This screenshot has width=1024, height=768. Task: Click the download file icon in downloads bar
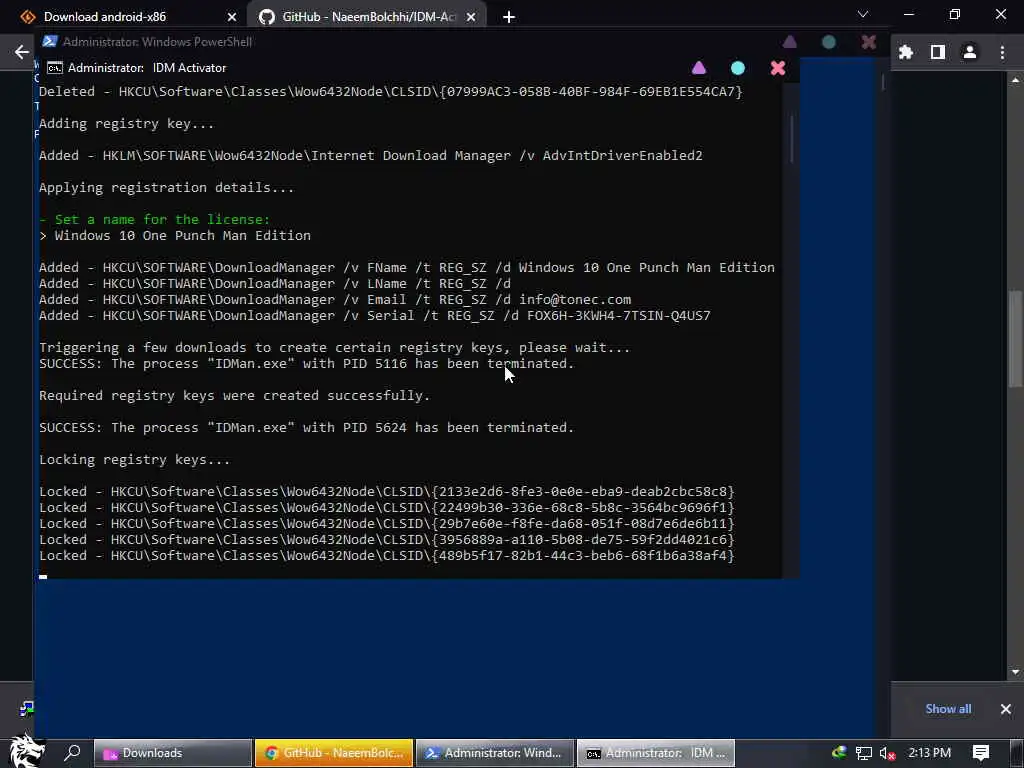click(x=27, y=709)
